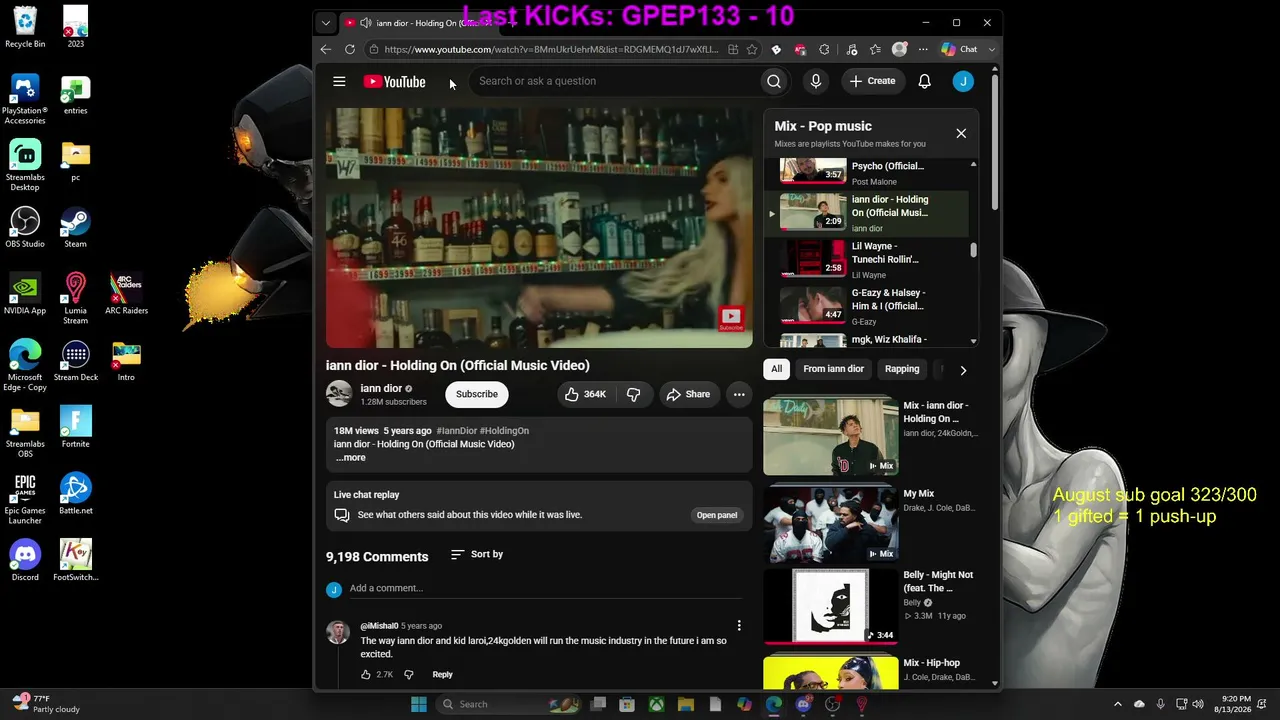Show next filter chips with the arrow

963,370
